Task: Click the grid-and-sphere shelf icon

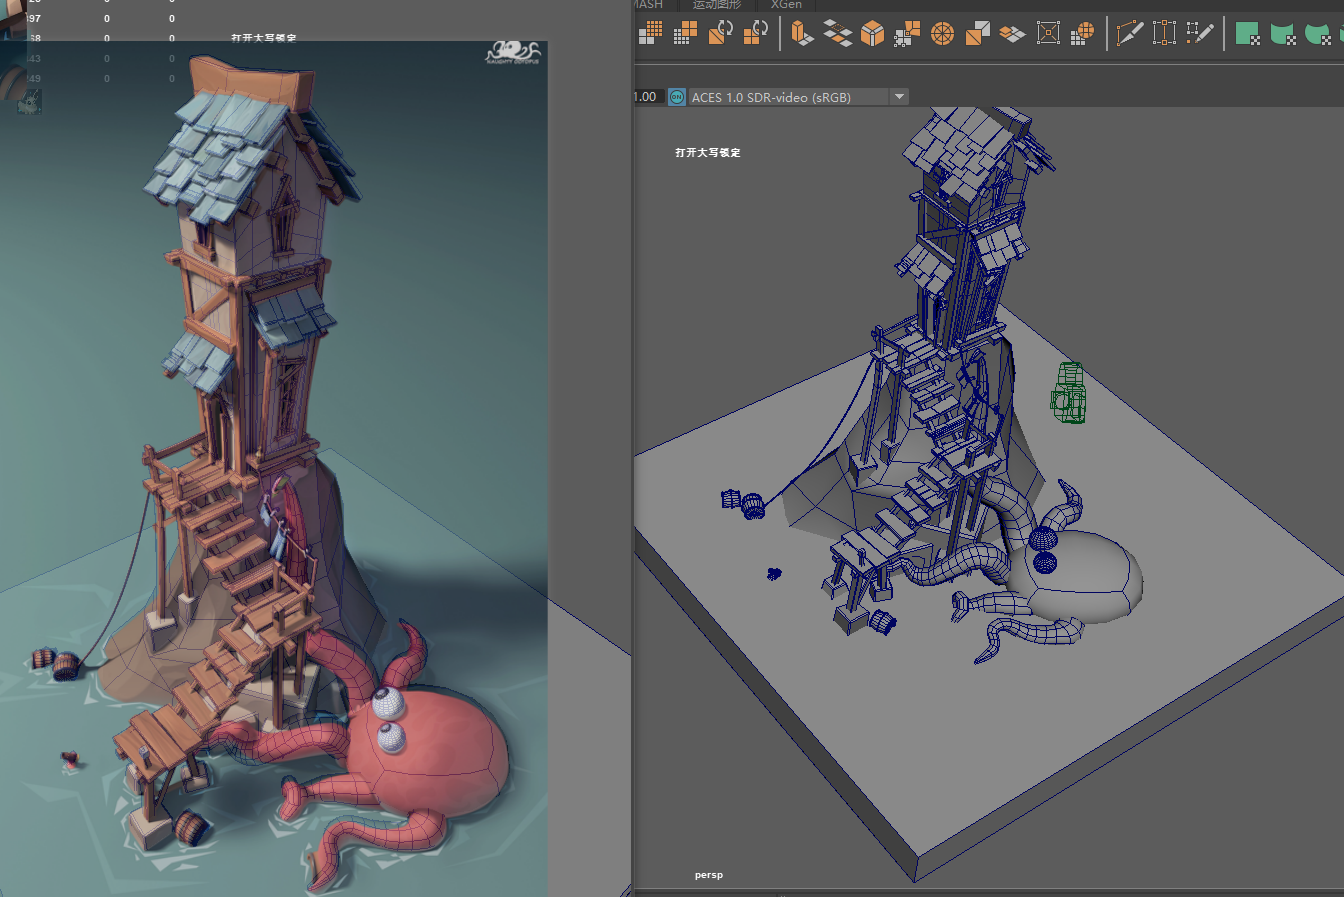Action: [x=1082, y=33]
